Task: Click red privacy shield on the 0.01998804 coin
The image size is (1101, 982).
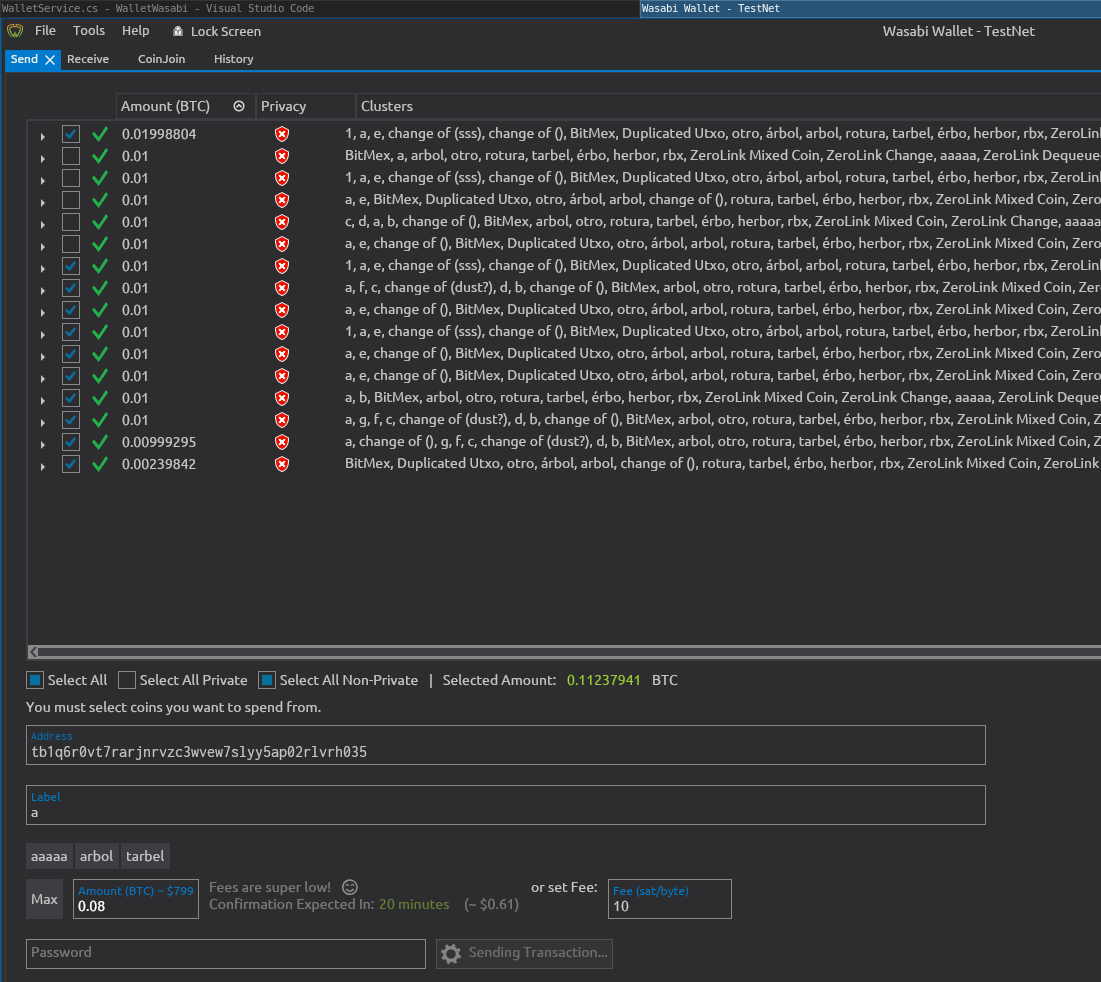Action: coord(282,134)
